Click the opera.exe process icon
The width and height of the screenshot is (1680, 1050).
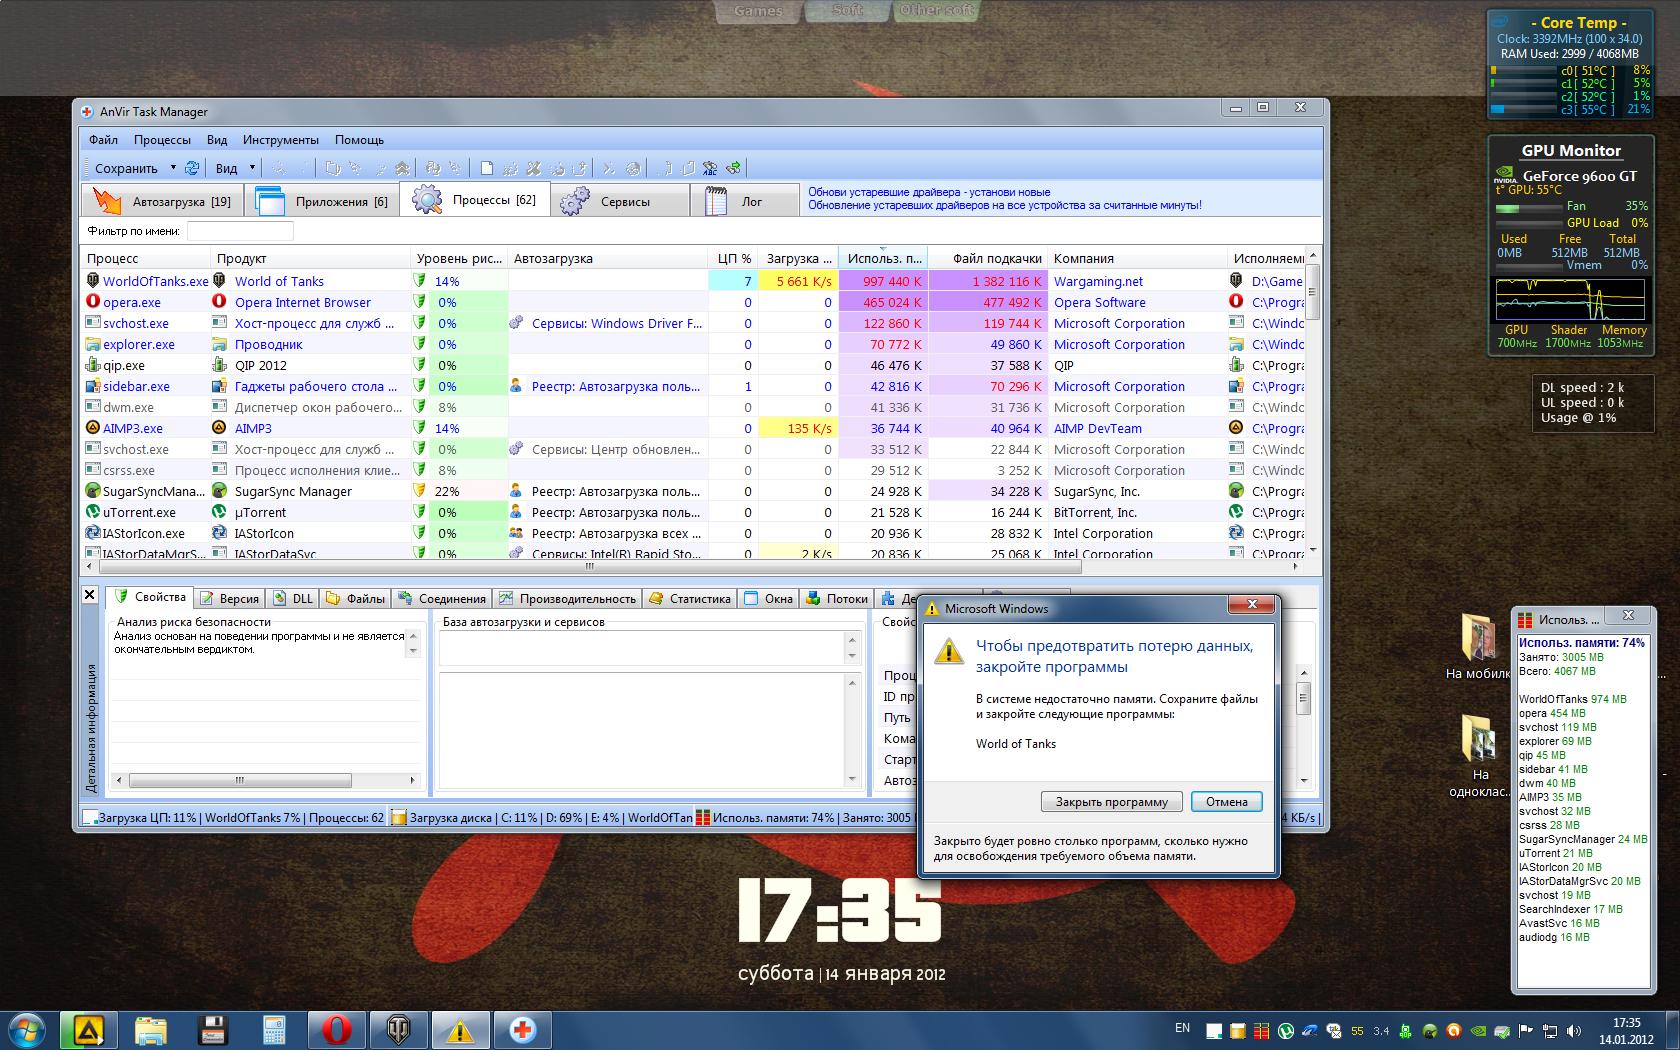pyautogui.click(x=93, y=302)
